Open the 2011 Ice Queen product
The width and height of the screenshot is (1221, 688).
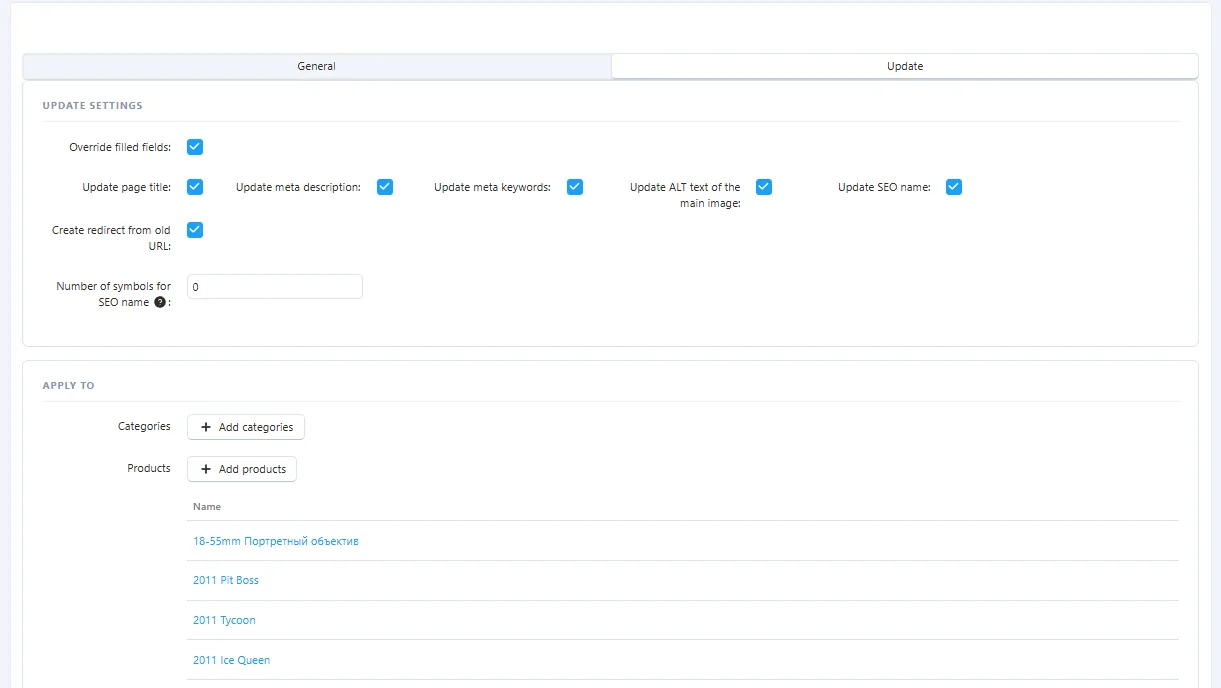231,660
